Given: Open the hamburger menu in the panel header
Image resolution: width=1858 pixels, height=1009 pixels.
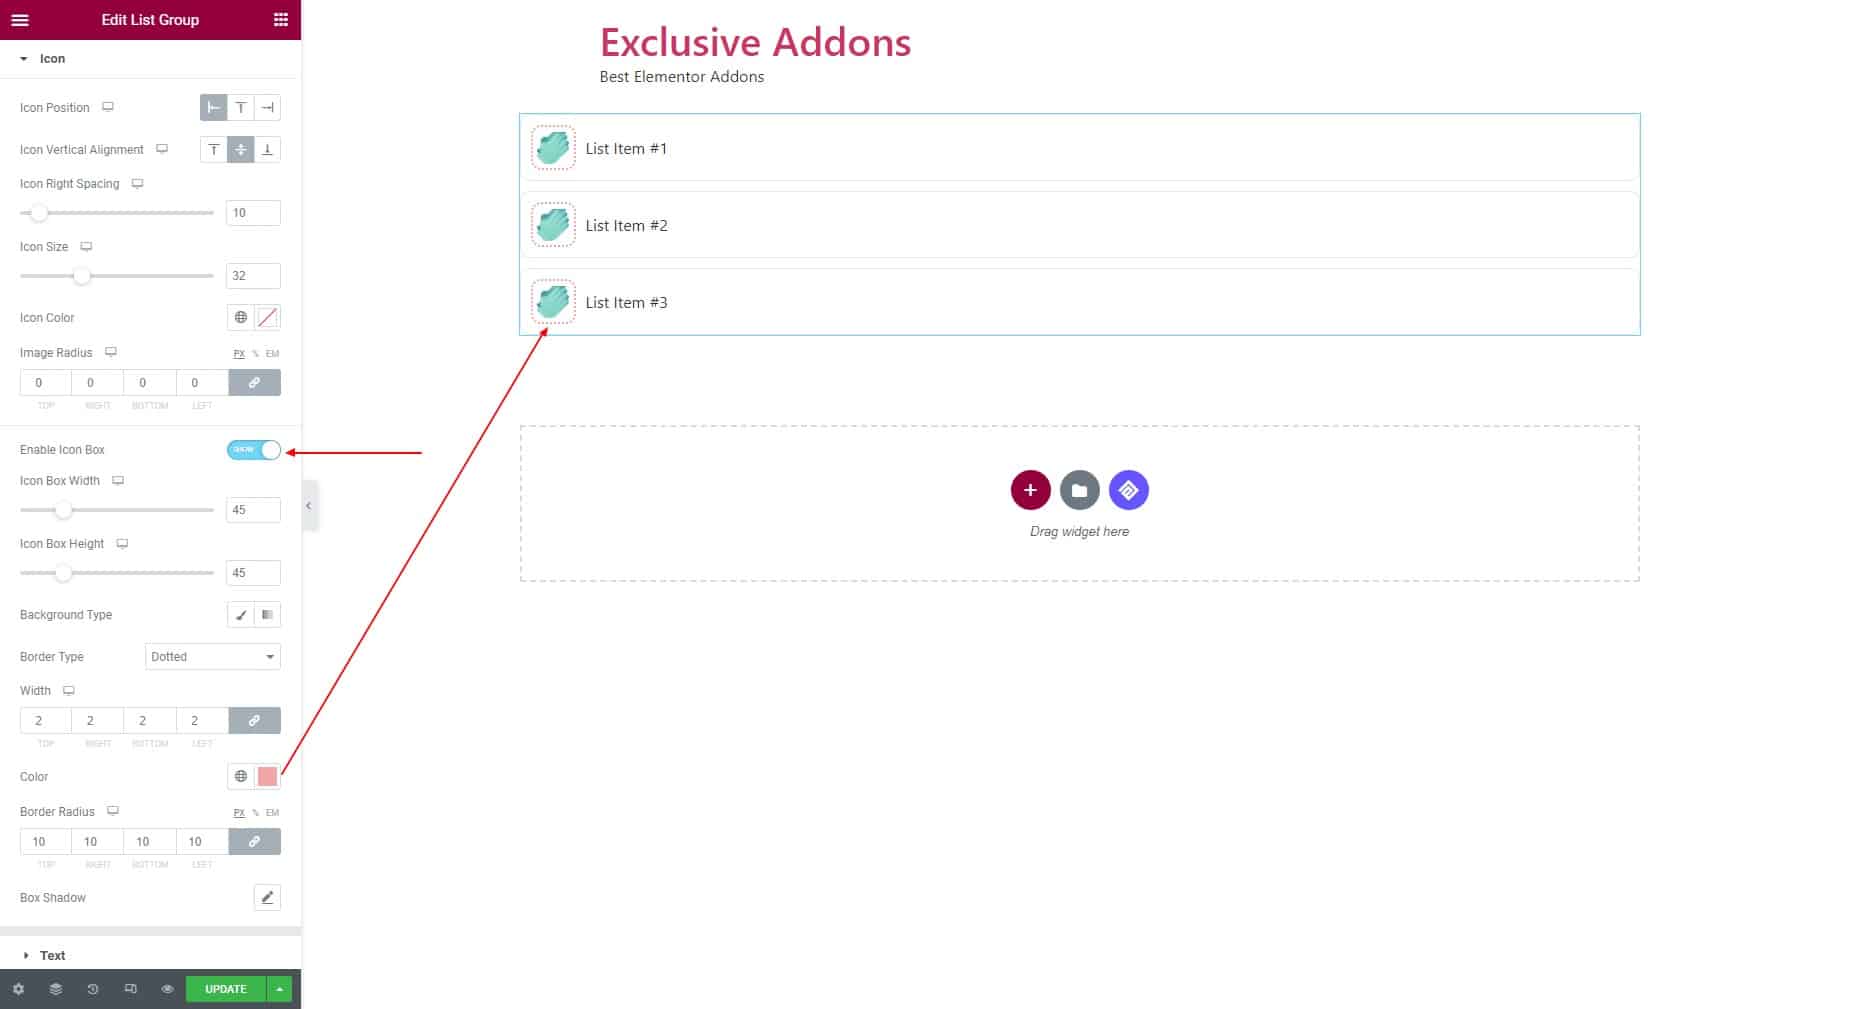Looking at the screenshot, I should coord(20,19).
